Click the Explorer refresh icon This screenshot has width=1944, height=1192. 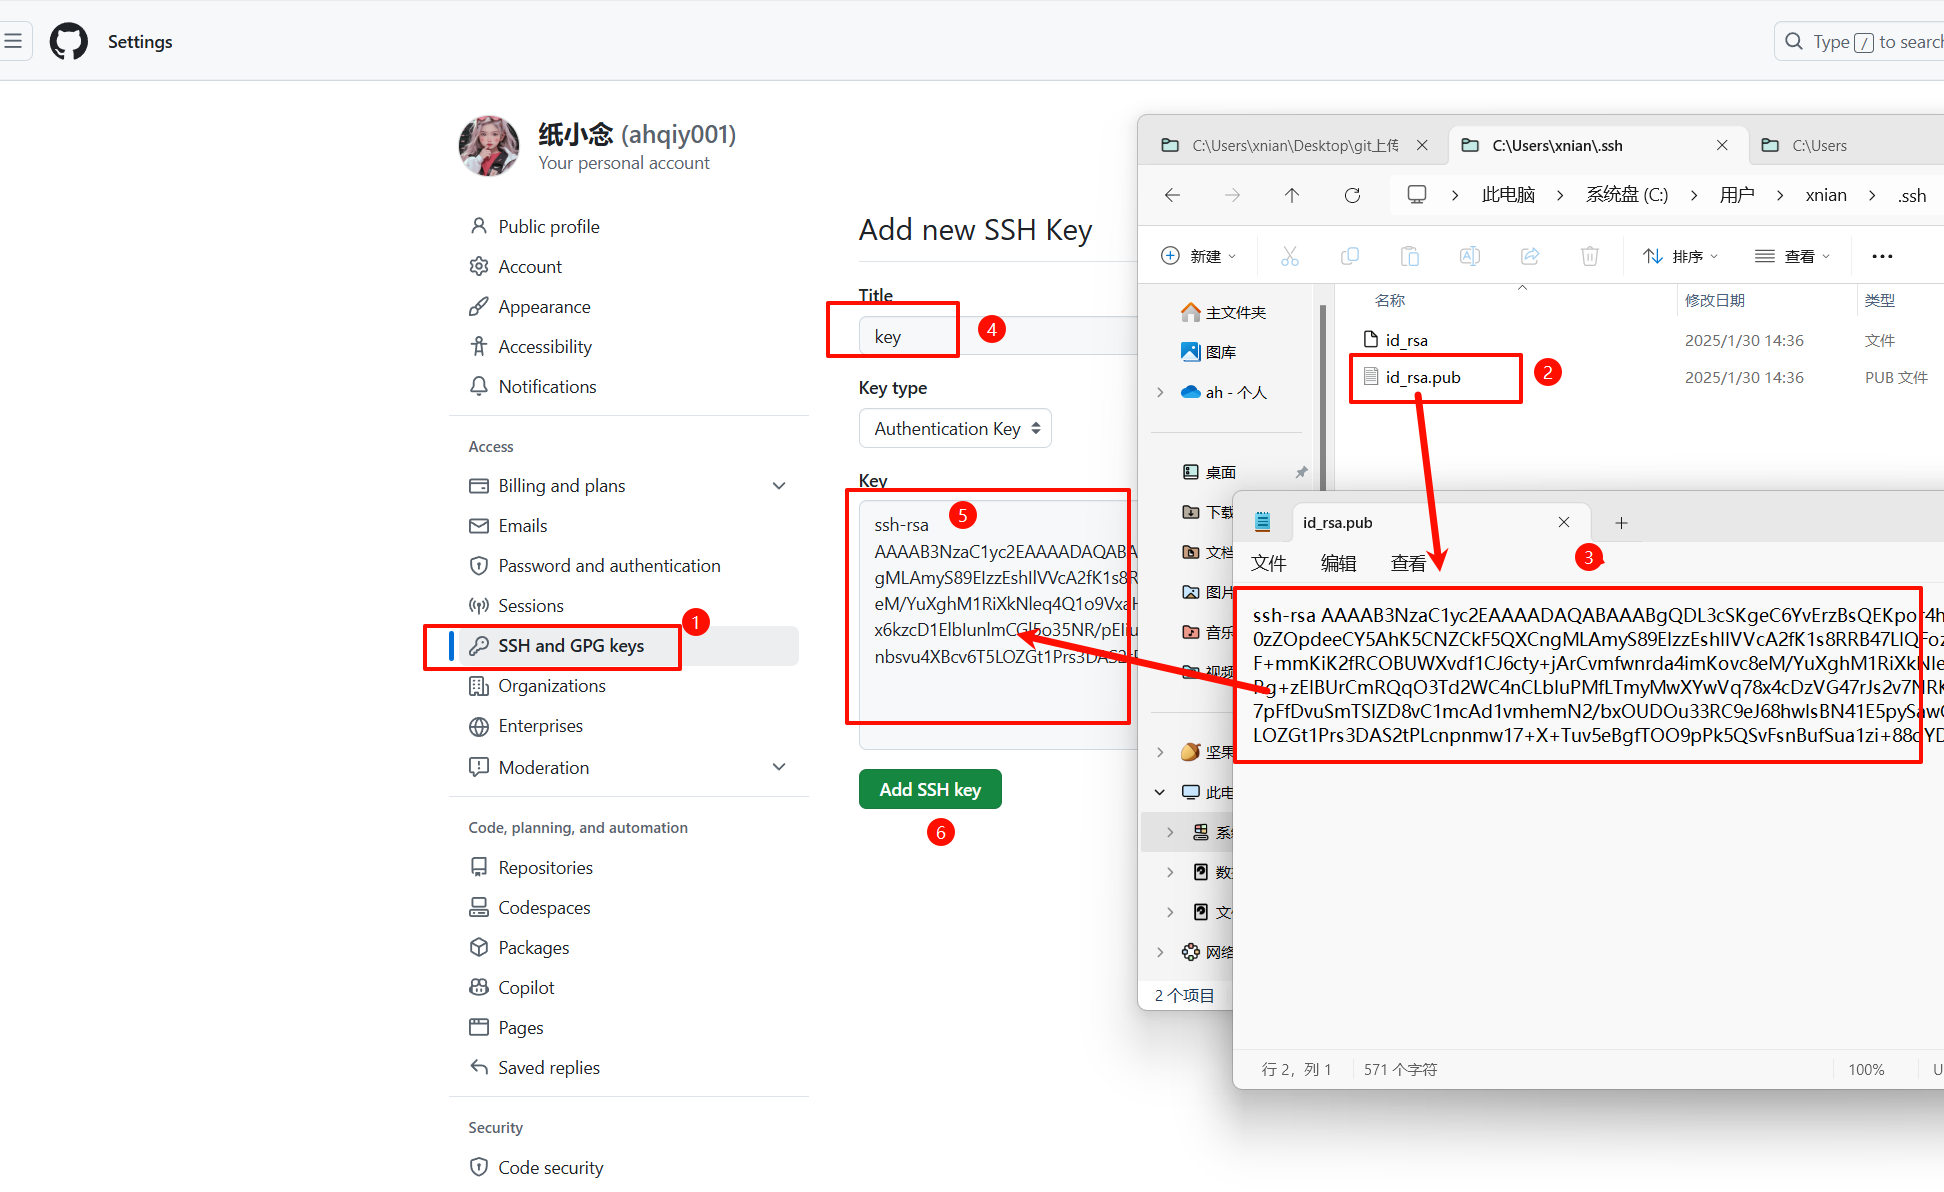pyautogui.click(x=1352, y=195)
